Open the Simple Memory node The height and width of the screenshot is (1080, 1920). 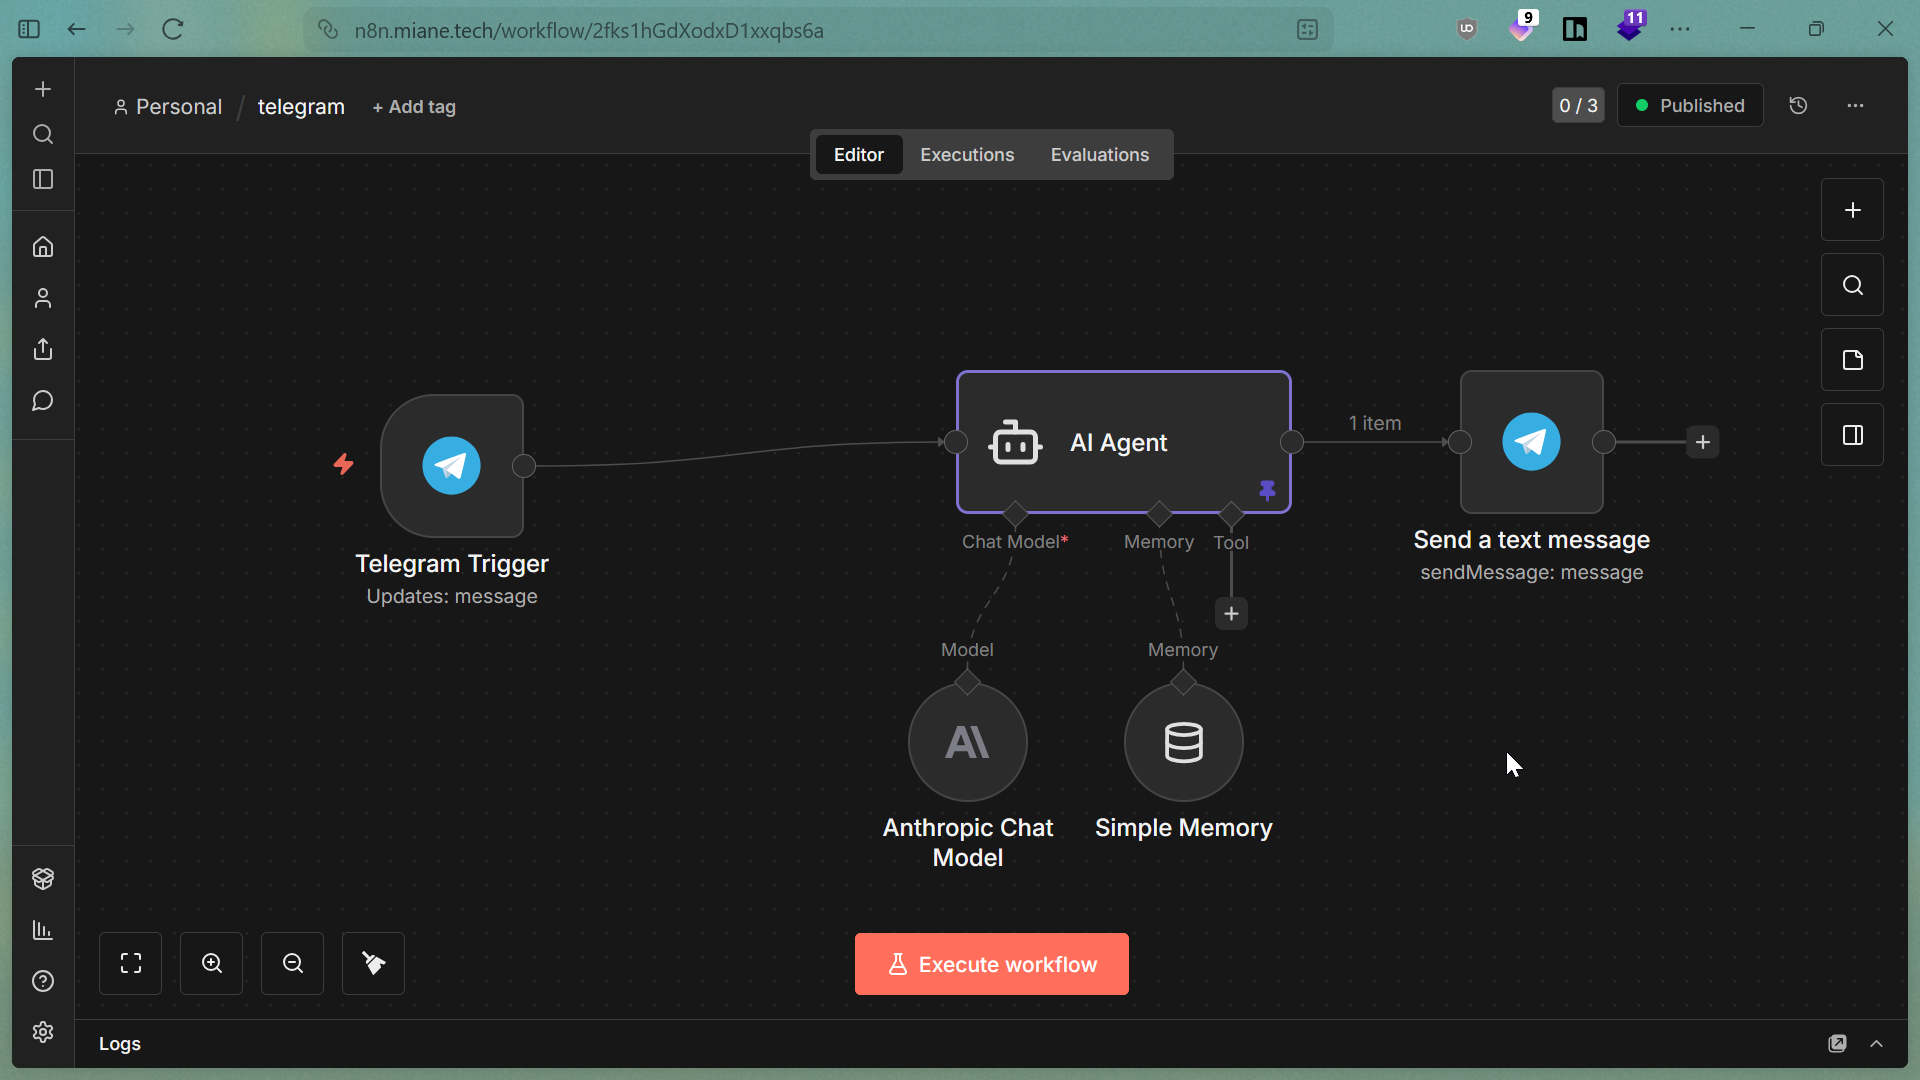coord(1183,742)
